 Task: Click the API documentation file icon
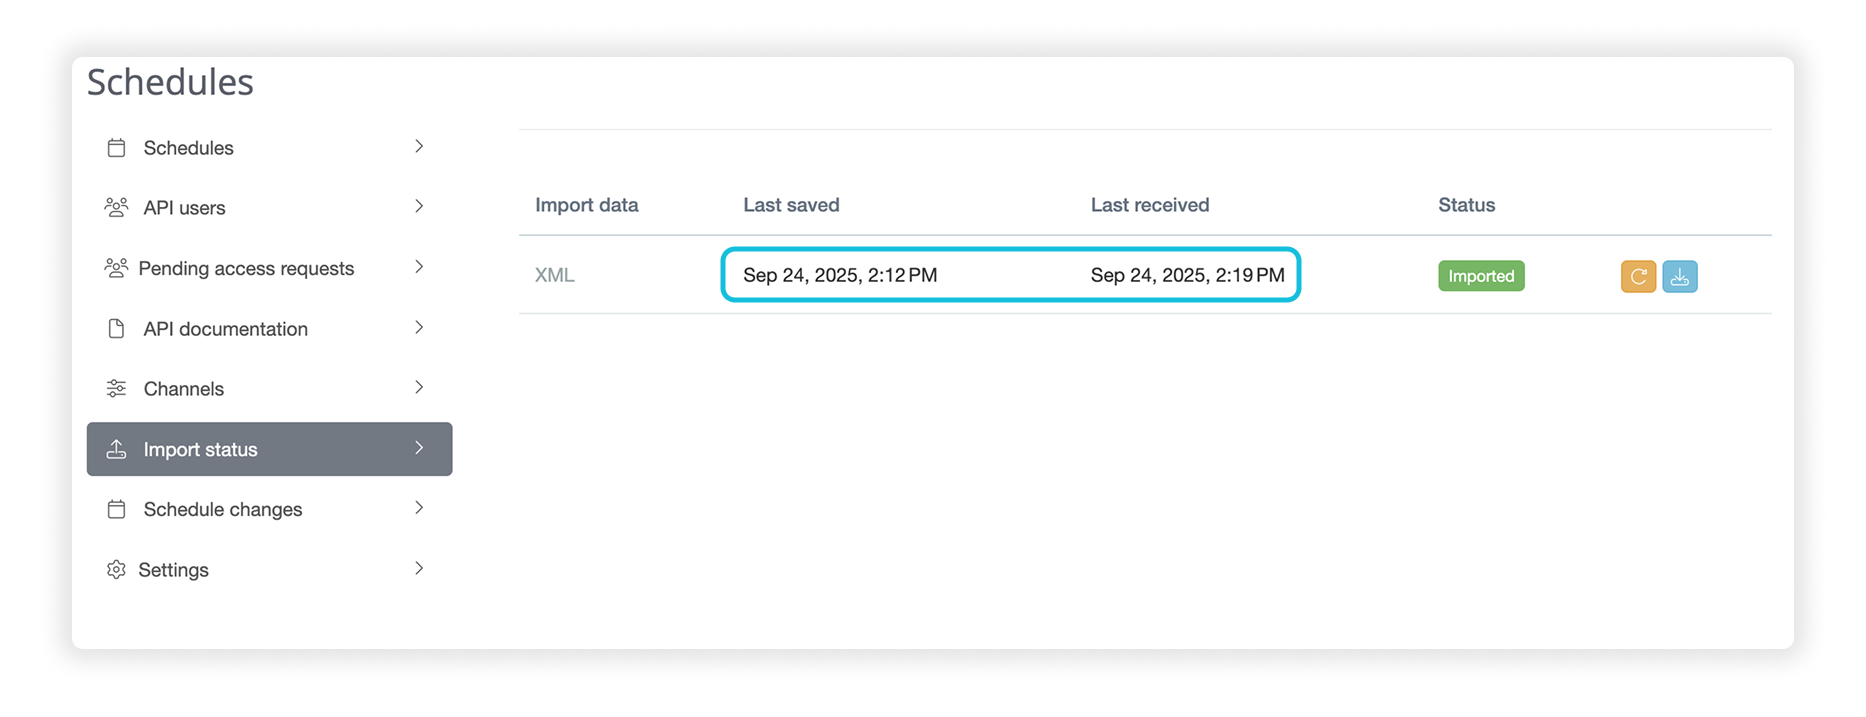(117, 329)
